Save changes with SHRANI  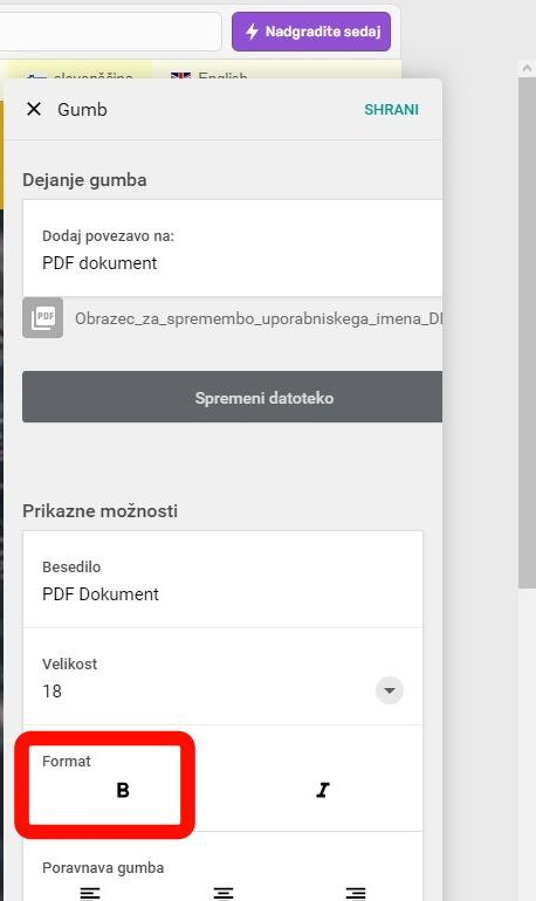pyautogui.click(x=391, y=109)
